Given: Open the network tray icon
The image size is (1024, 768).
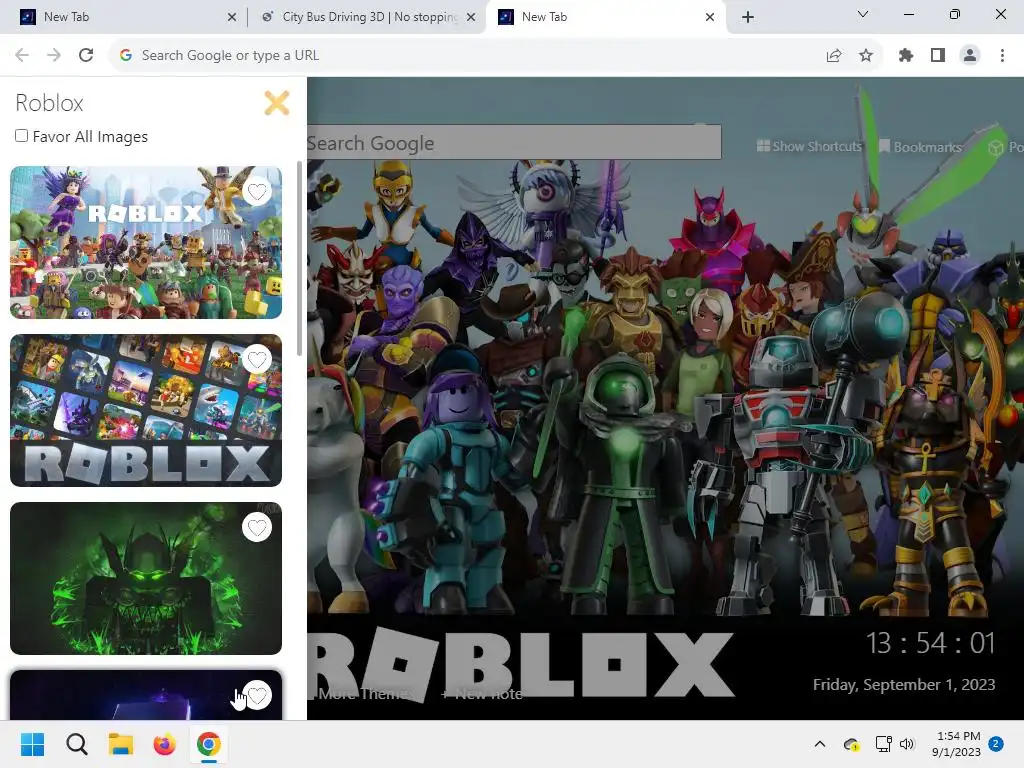Looking at the screenshot, I should (884, 744).
